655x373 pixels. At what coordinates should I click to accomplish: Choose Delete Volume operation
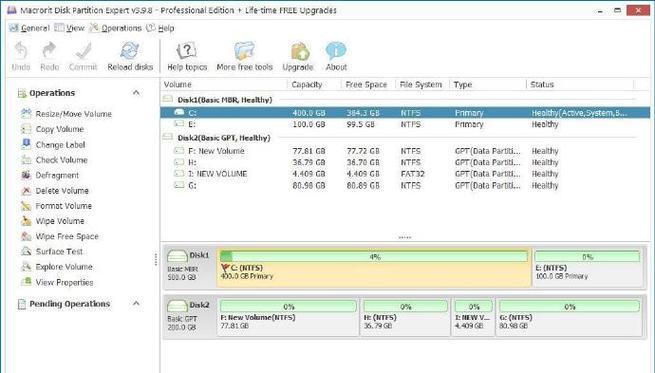click(x=55, y=191)
